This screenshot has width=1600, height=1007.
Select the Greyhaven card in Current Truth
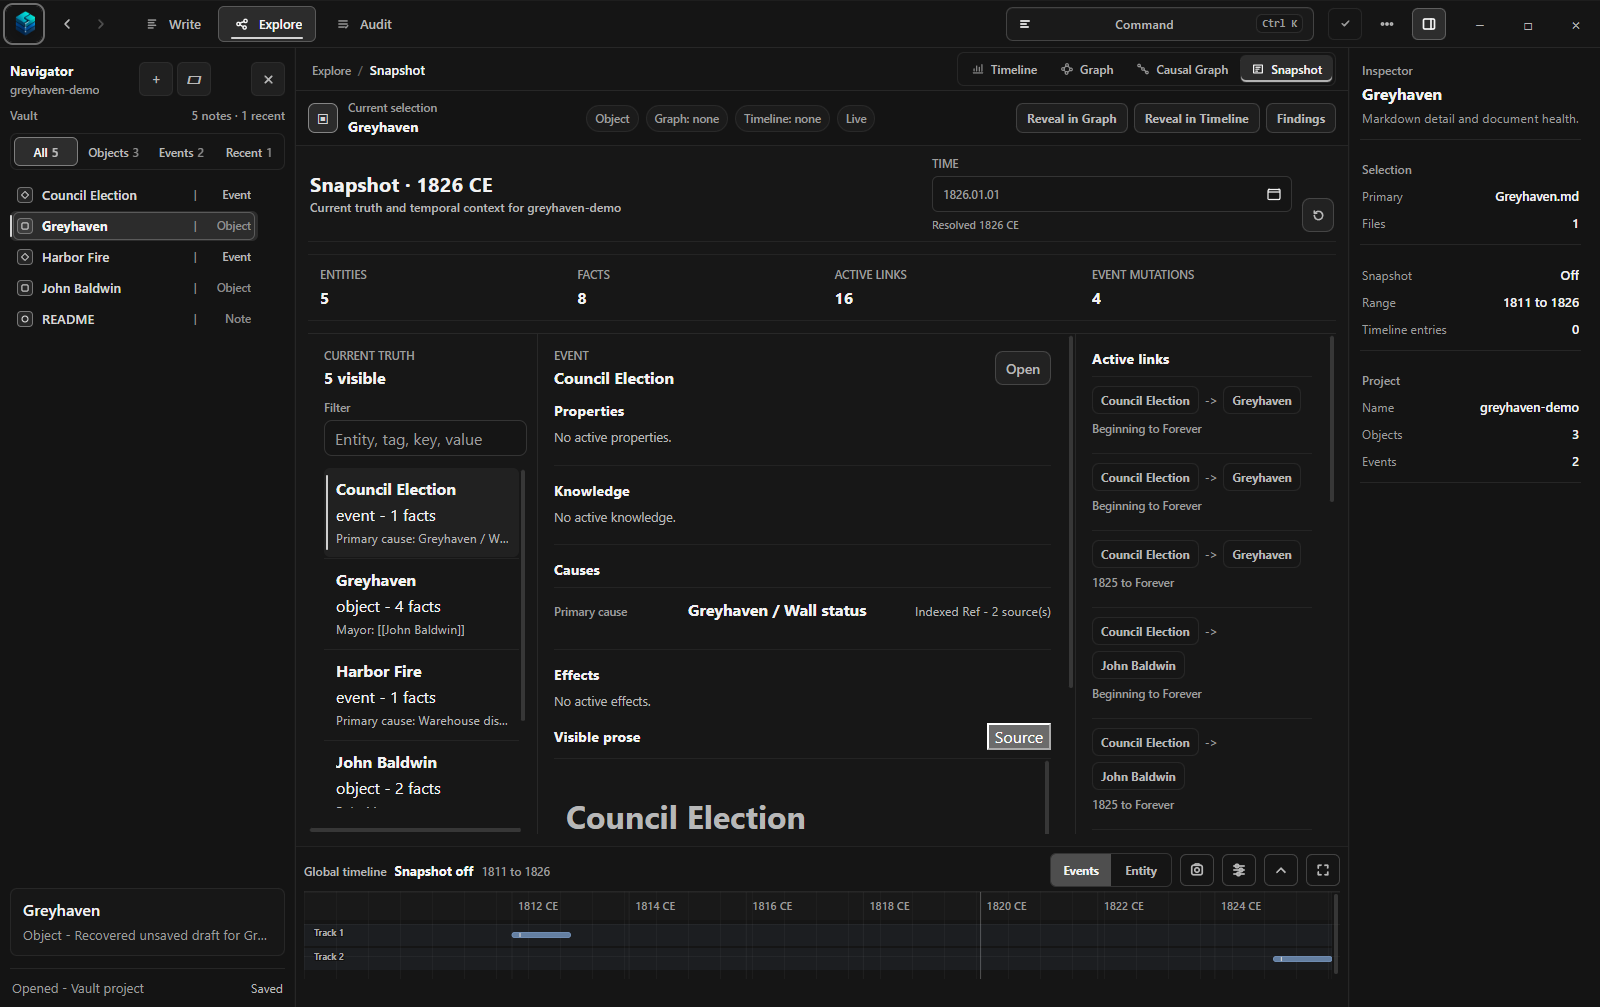pyautogui.click(x=422, y=603)
